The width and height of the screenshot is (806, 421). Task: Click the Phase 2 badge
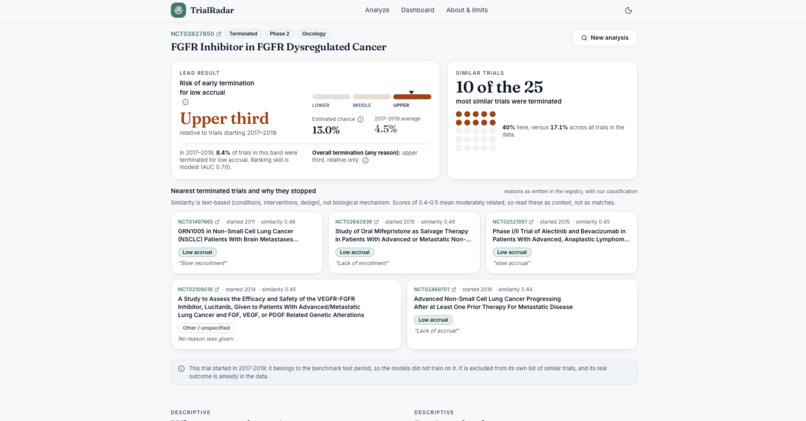click(x=280, y=34)
